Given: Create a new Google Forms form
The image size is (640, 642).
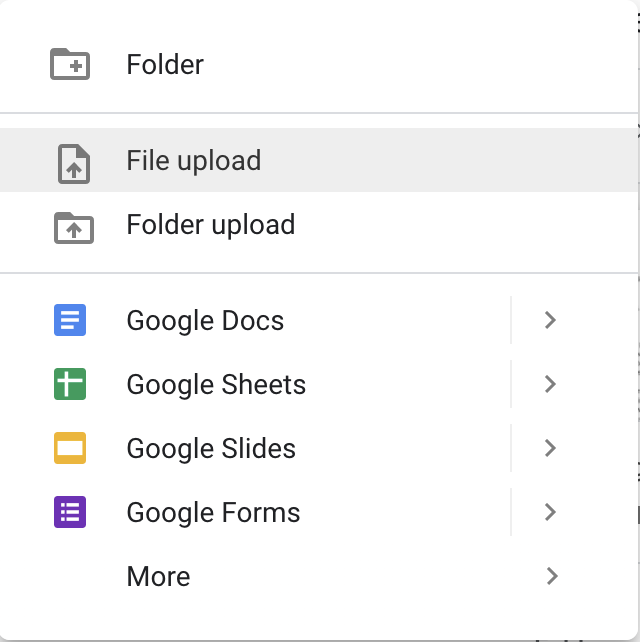Looking at the screenshot, I should tap(255, 512).
